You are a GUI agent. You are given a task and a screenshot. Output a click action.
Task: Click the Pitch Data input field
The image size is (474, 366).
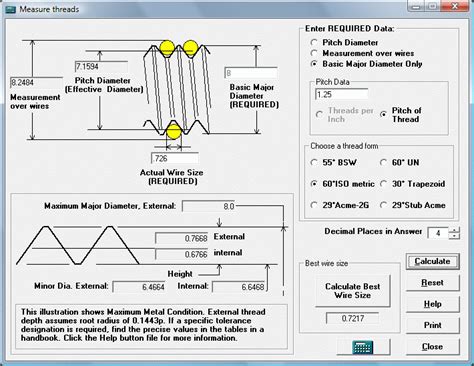tap(341, 94)
